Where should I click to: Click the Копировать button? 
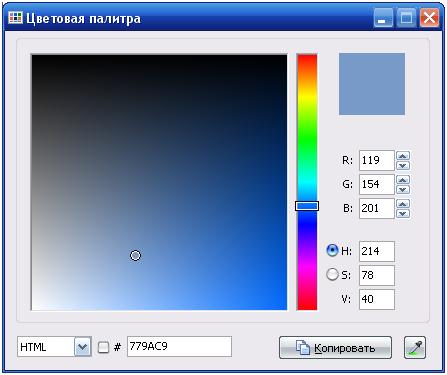pos(335,347)
